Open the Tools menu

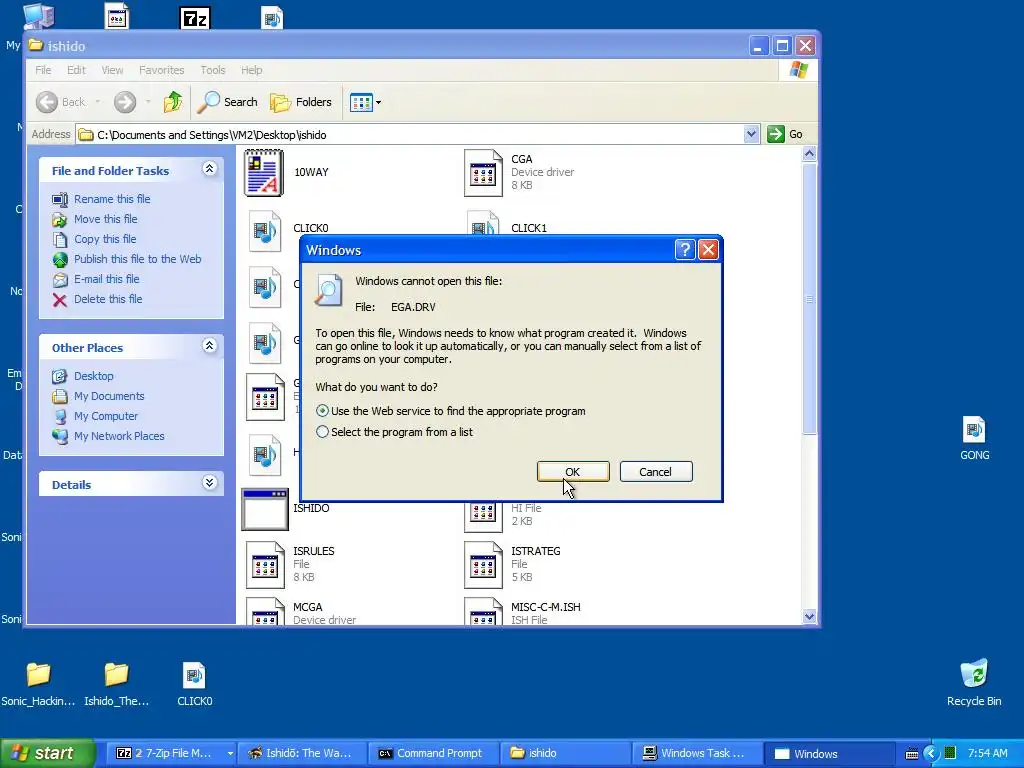coord(213,70)
